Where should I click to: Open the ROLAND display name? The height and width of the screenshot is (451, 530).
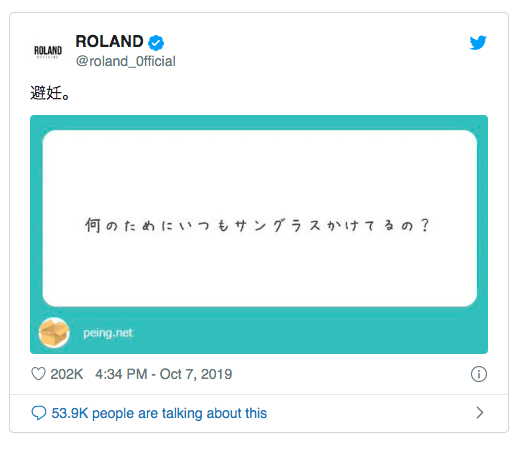[x=109, y=42]
